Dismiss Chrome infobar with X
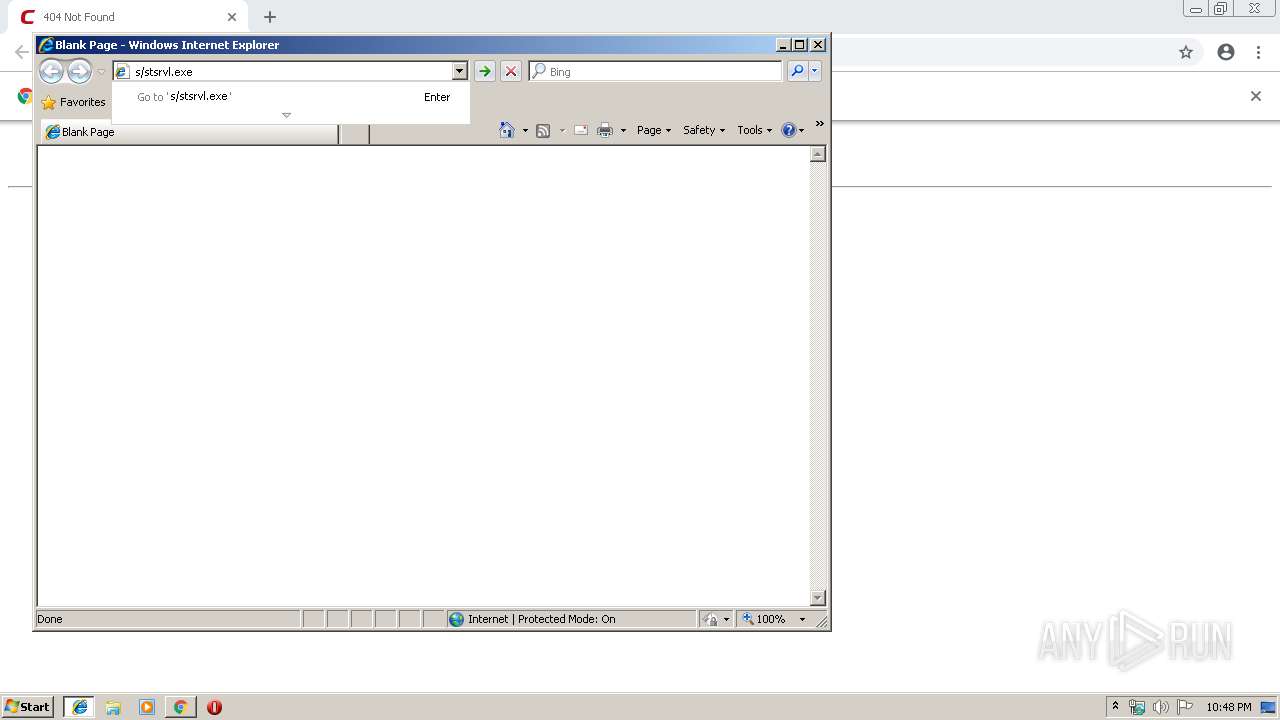 [x=1256, y=96]
